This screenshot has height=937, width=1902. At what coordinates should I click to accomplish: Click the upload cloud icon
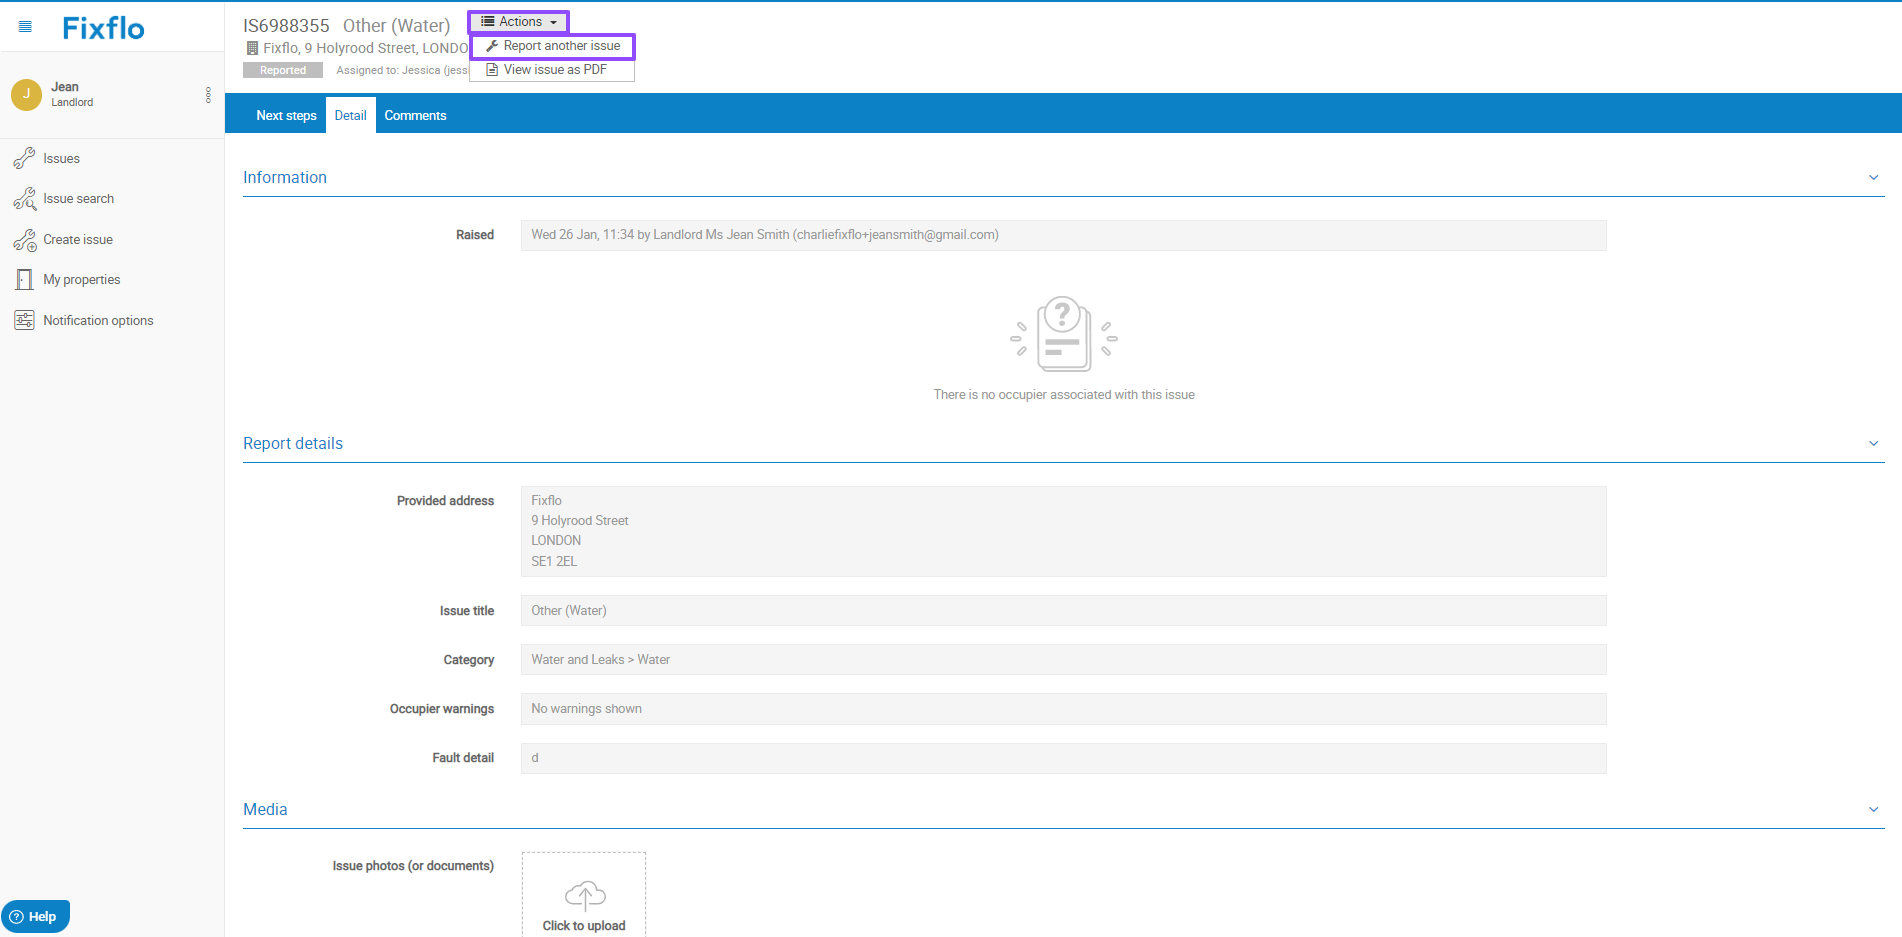[x=585, y=895]
